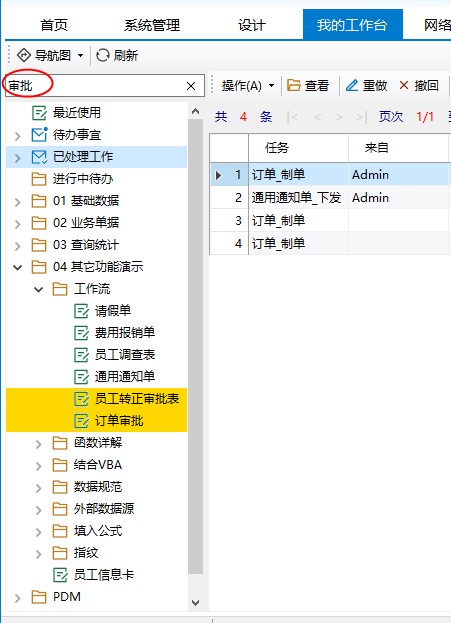Switch to the 设计 tab
451x623 pixels.
point(252,25)
